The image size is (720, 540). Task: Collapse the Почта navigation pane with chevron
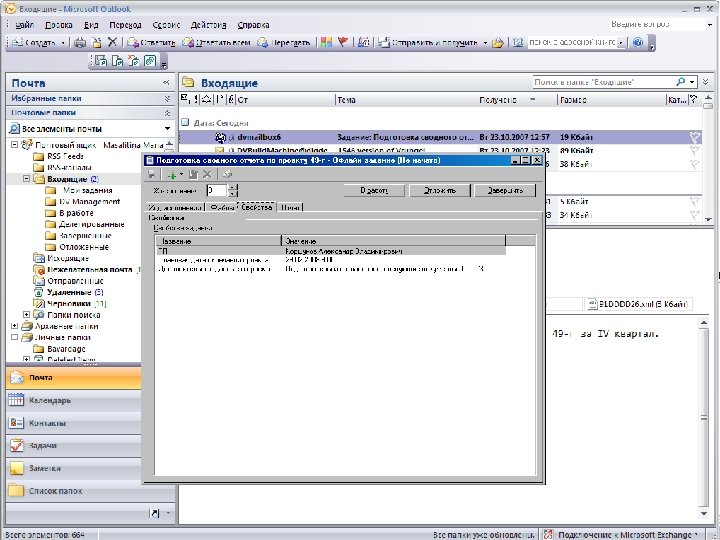tap(166, 83)
